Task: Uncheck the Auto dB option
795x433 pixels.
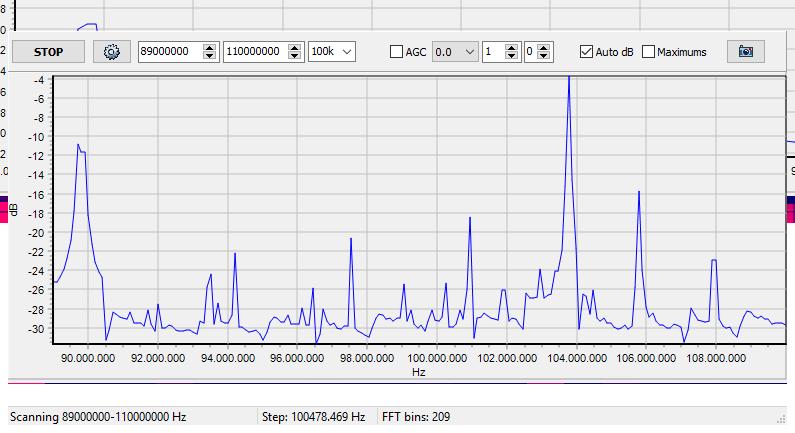Action: point(586,52)
